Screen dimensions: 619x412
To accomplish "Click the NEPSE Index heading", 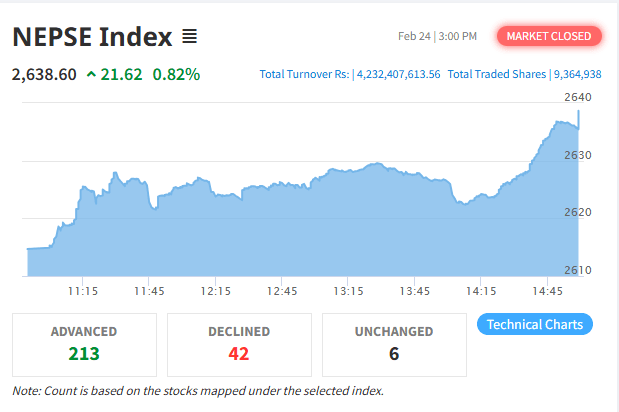I will pos(91,38).
